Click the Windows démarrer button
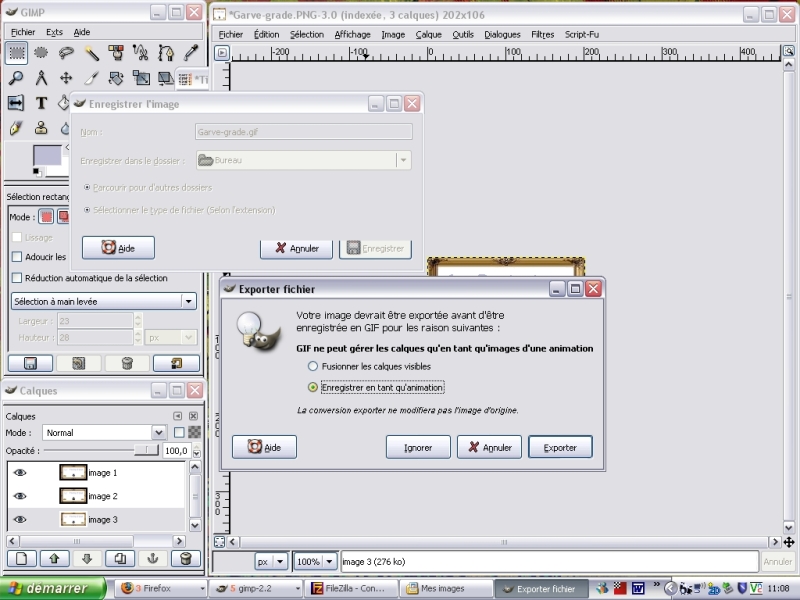The width and height of the screenshot is (800, 600). tap(52, 588)
